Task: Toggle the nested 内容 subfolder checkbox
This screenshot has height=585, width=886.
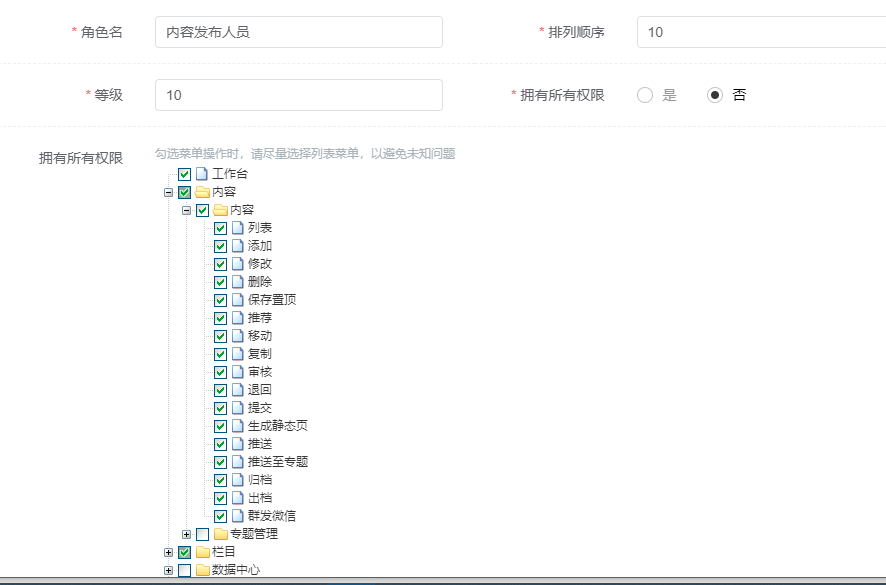Action: (x=202, y=210)
